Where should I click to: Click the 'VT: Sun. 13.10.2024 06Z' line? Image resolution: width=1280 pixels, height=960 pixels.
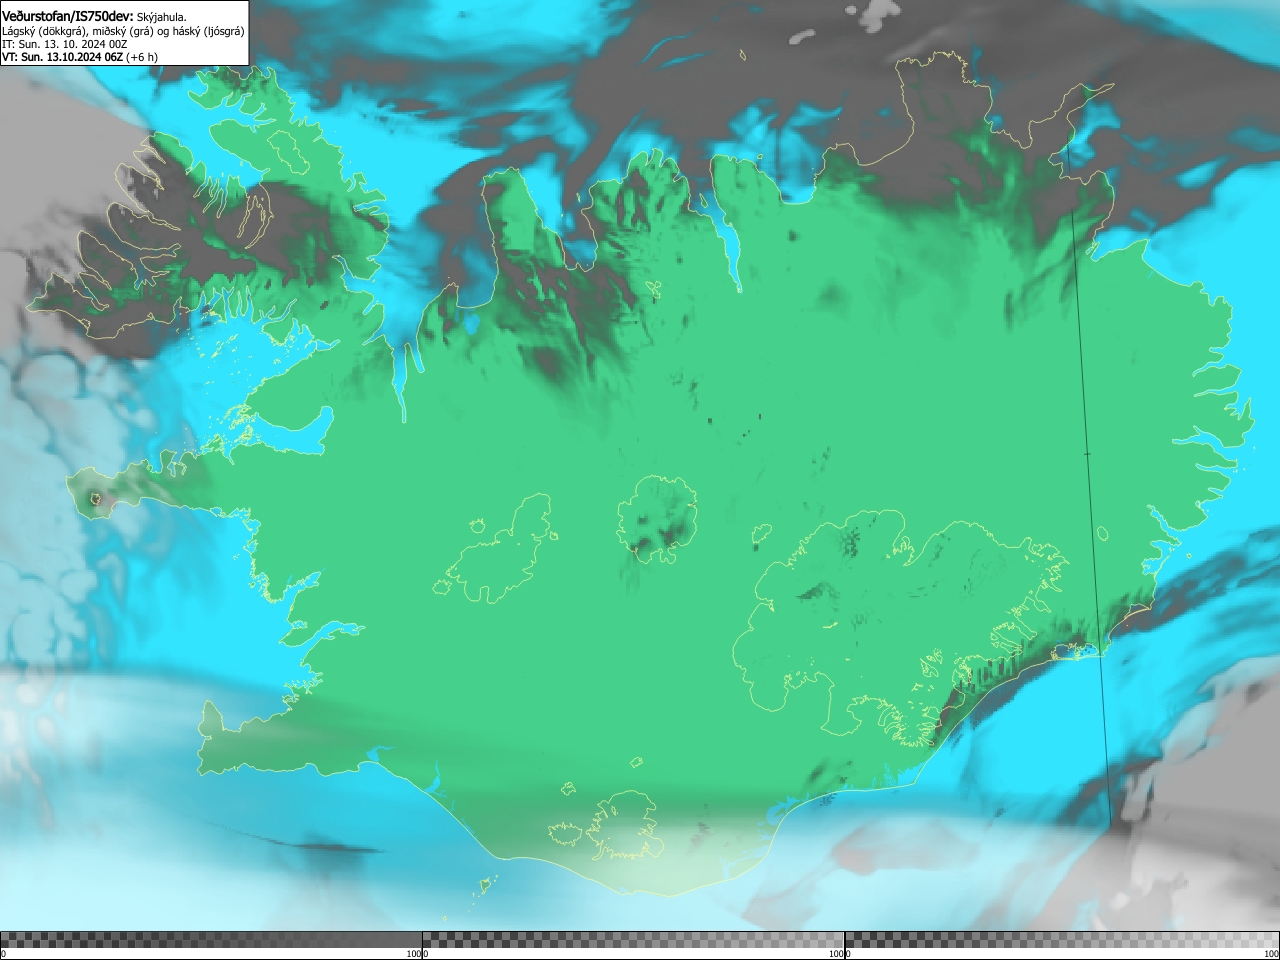pos(62,57)
